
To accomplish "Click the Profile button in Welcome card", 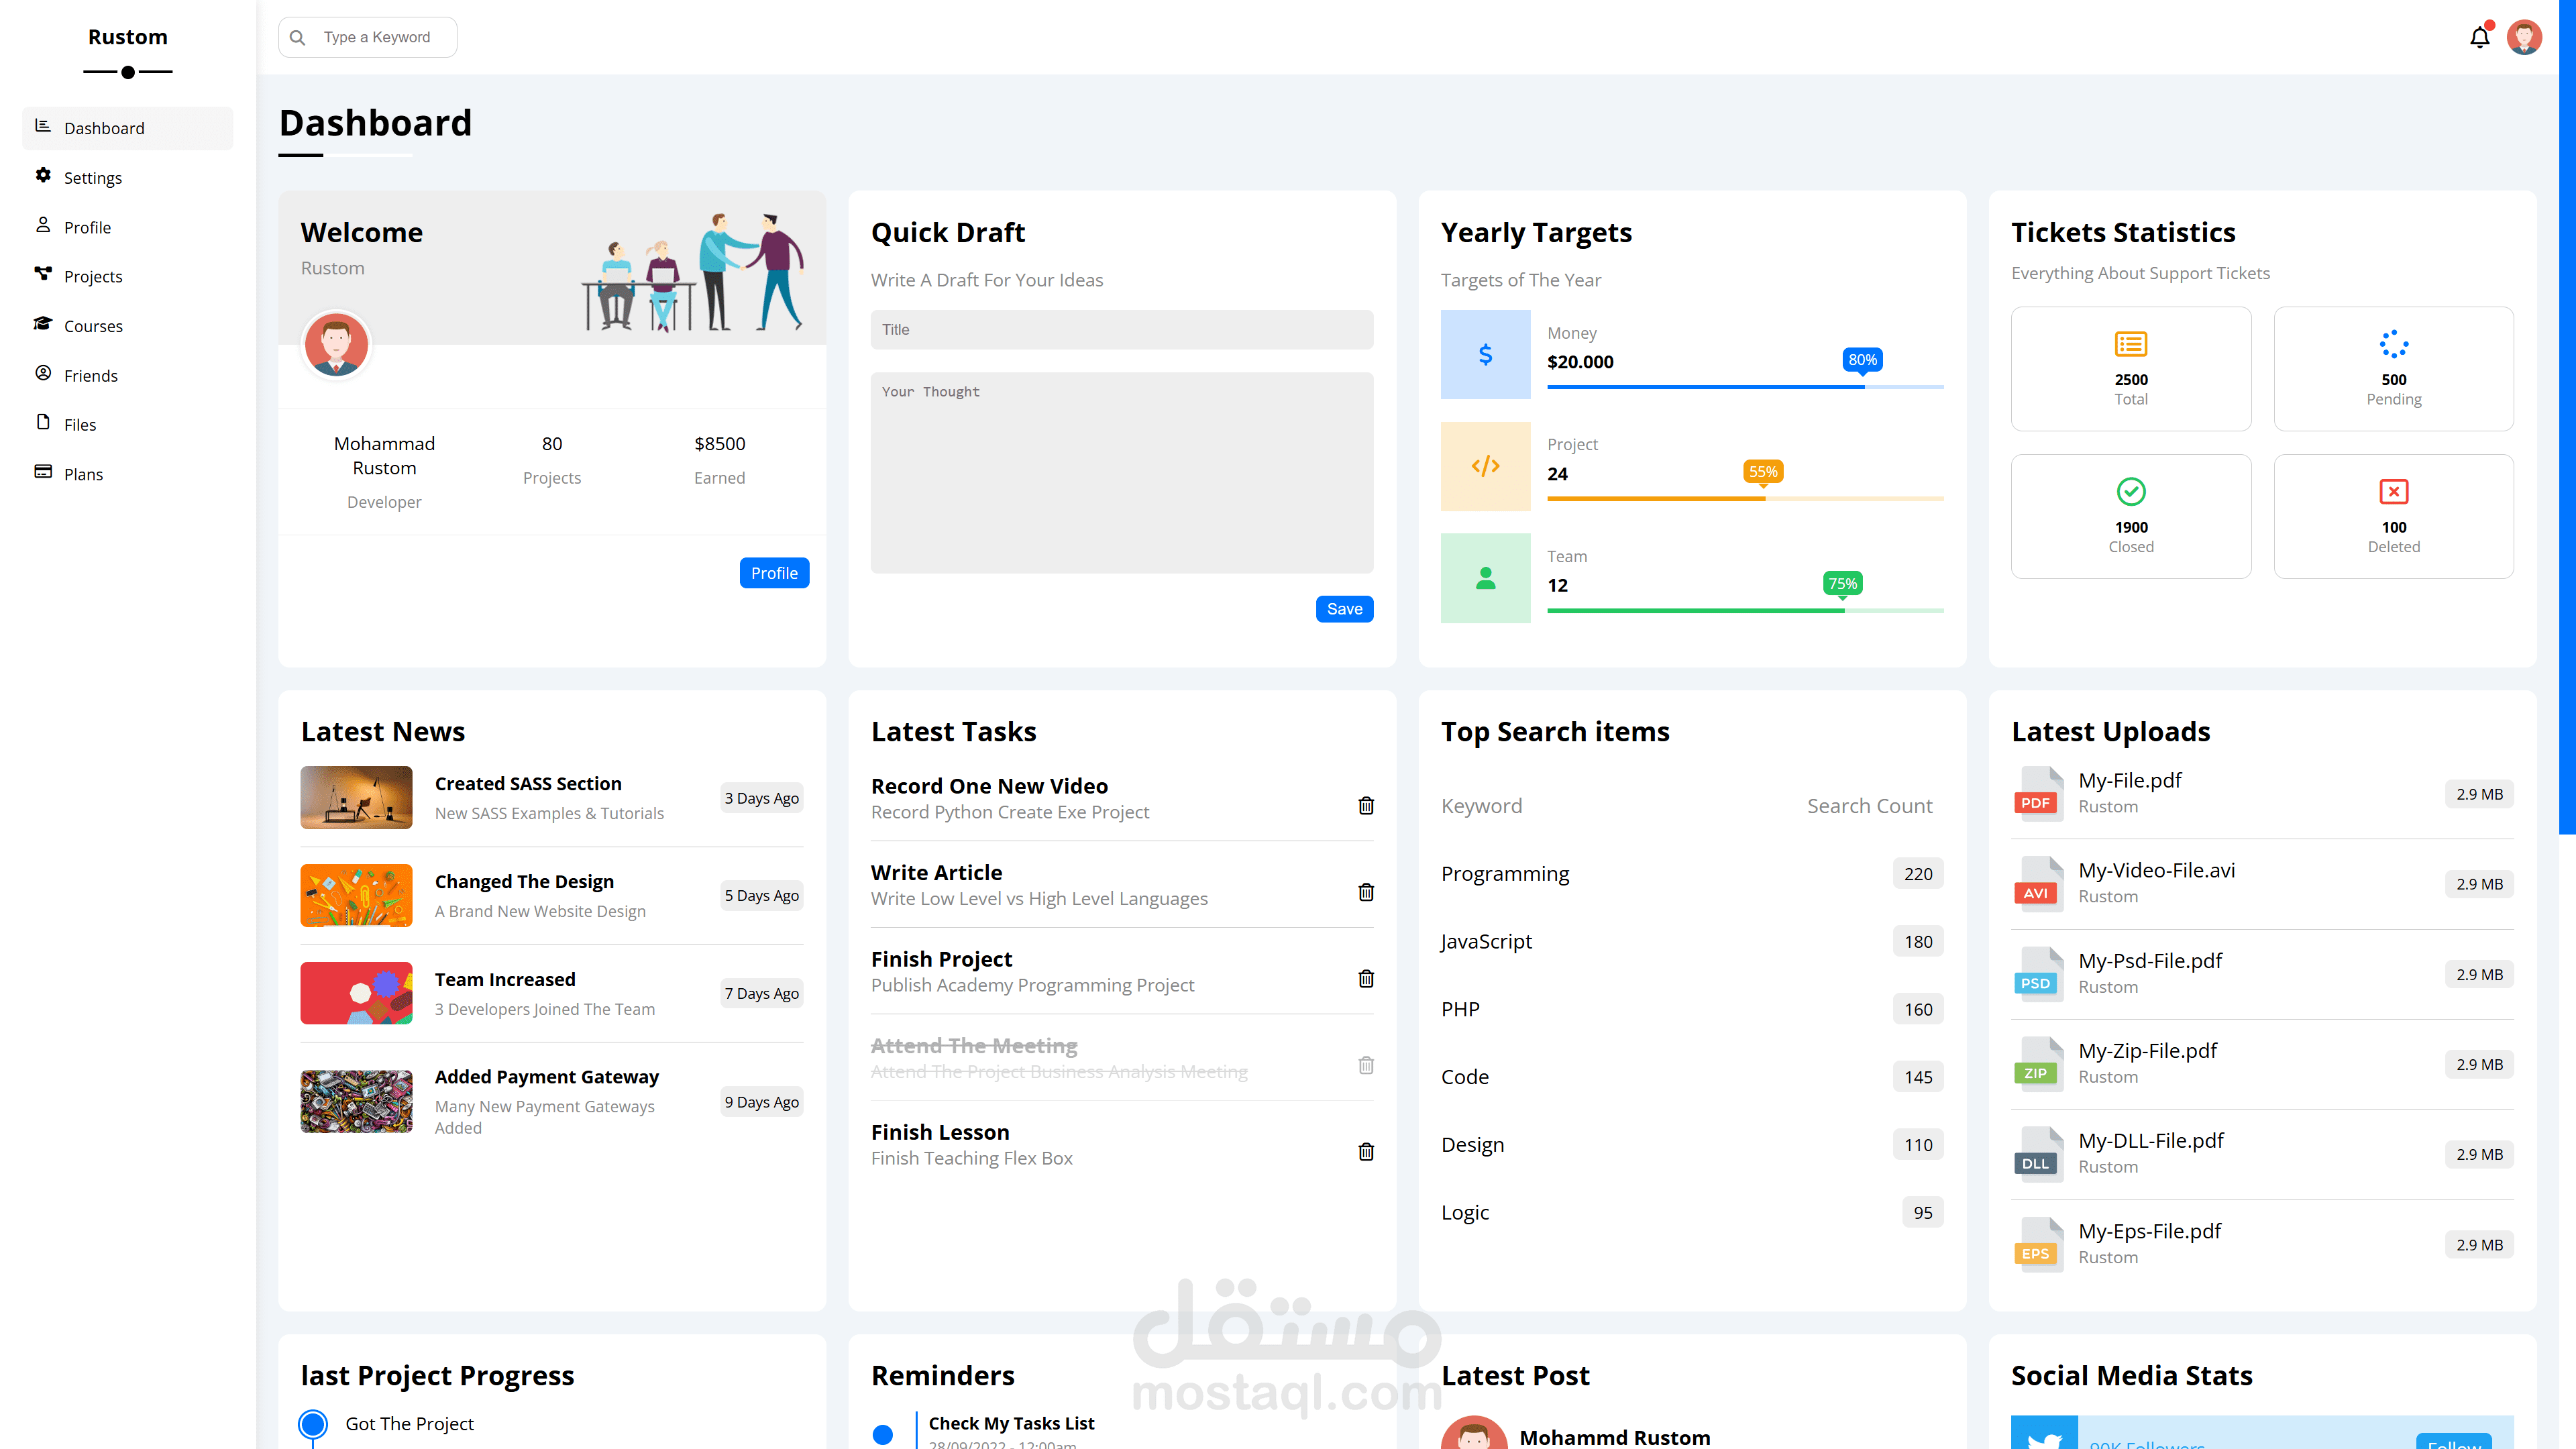I will pos(774,573).
